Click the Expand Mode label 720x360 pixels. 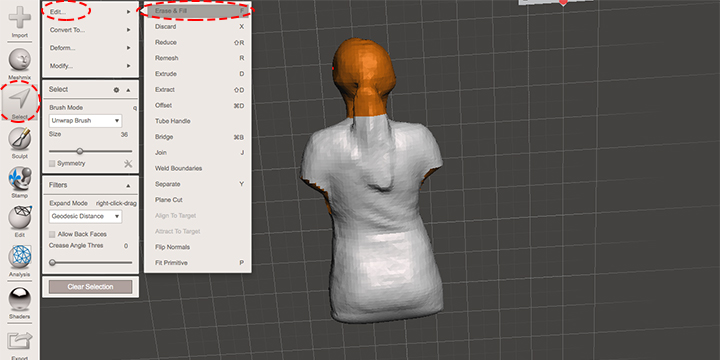pos(68,203)
